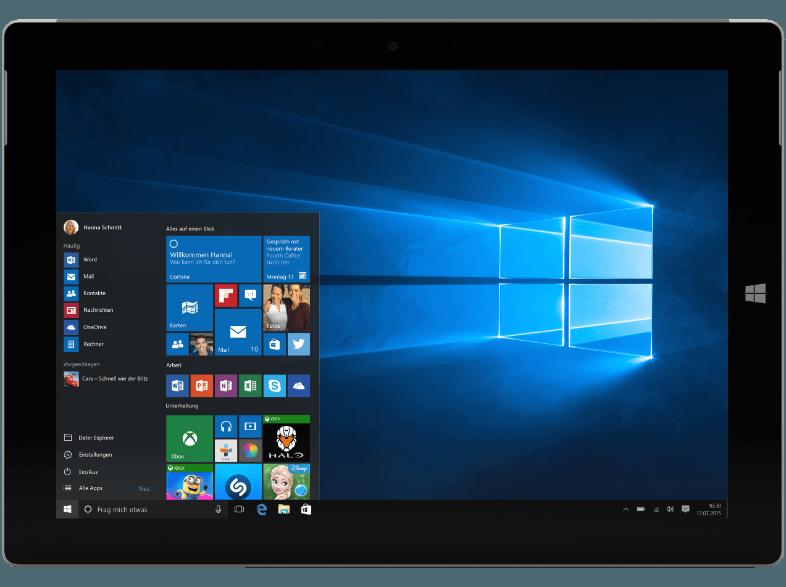Click the Windows Start button on taskbar

pyautogui.click(x=67, y=509)
